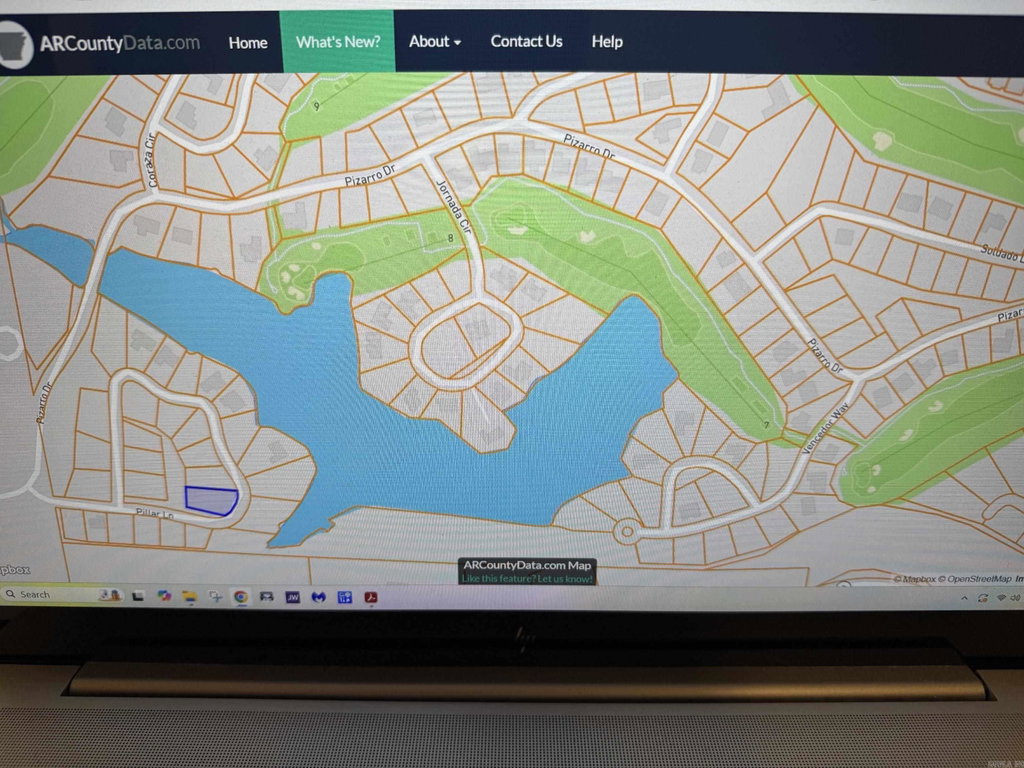
Task: Click the Jornada Cir street label
Action: coord(453,206)
